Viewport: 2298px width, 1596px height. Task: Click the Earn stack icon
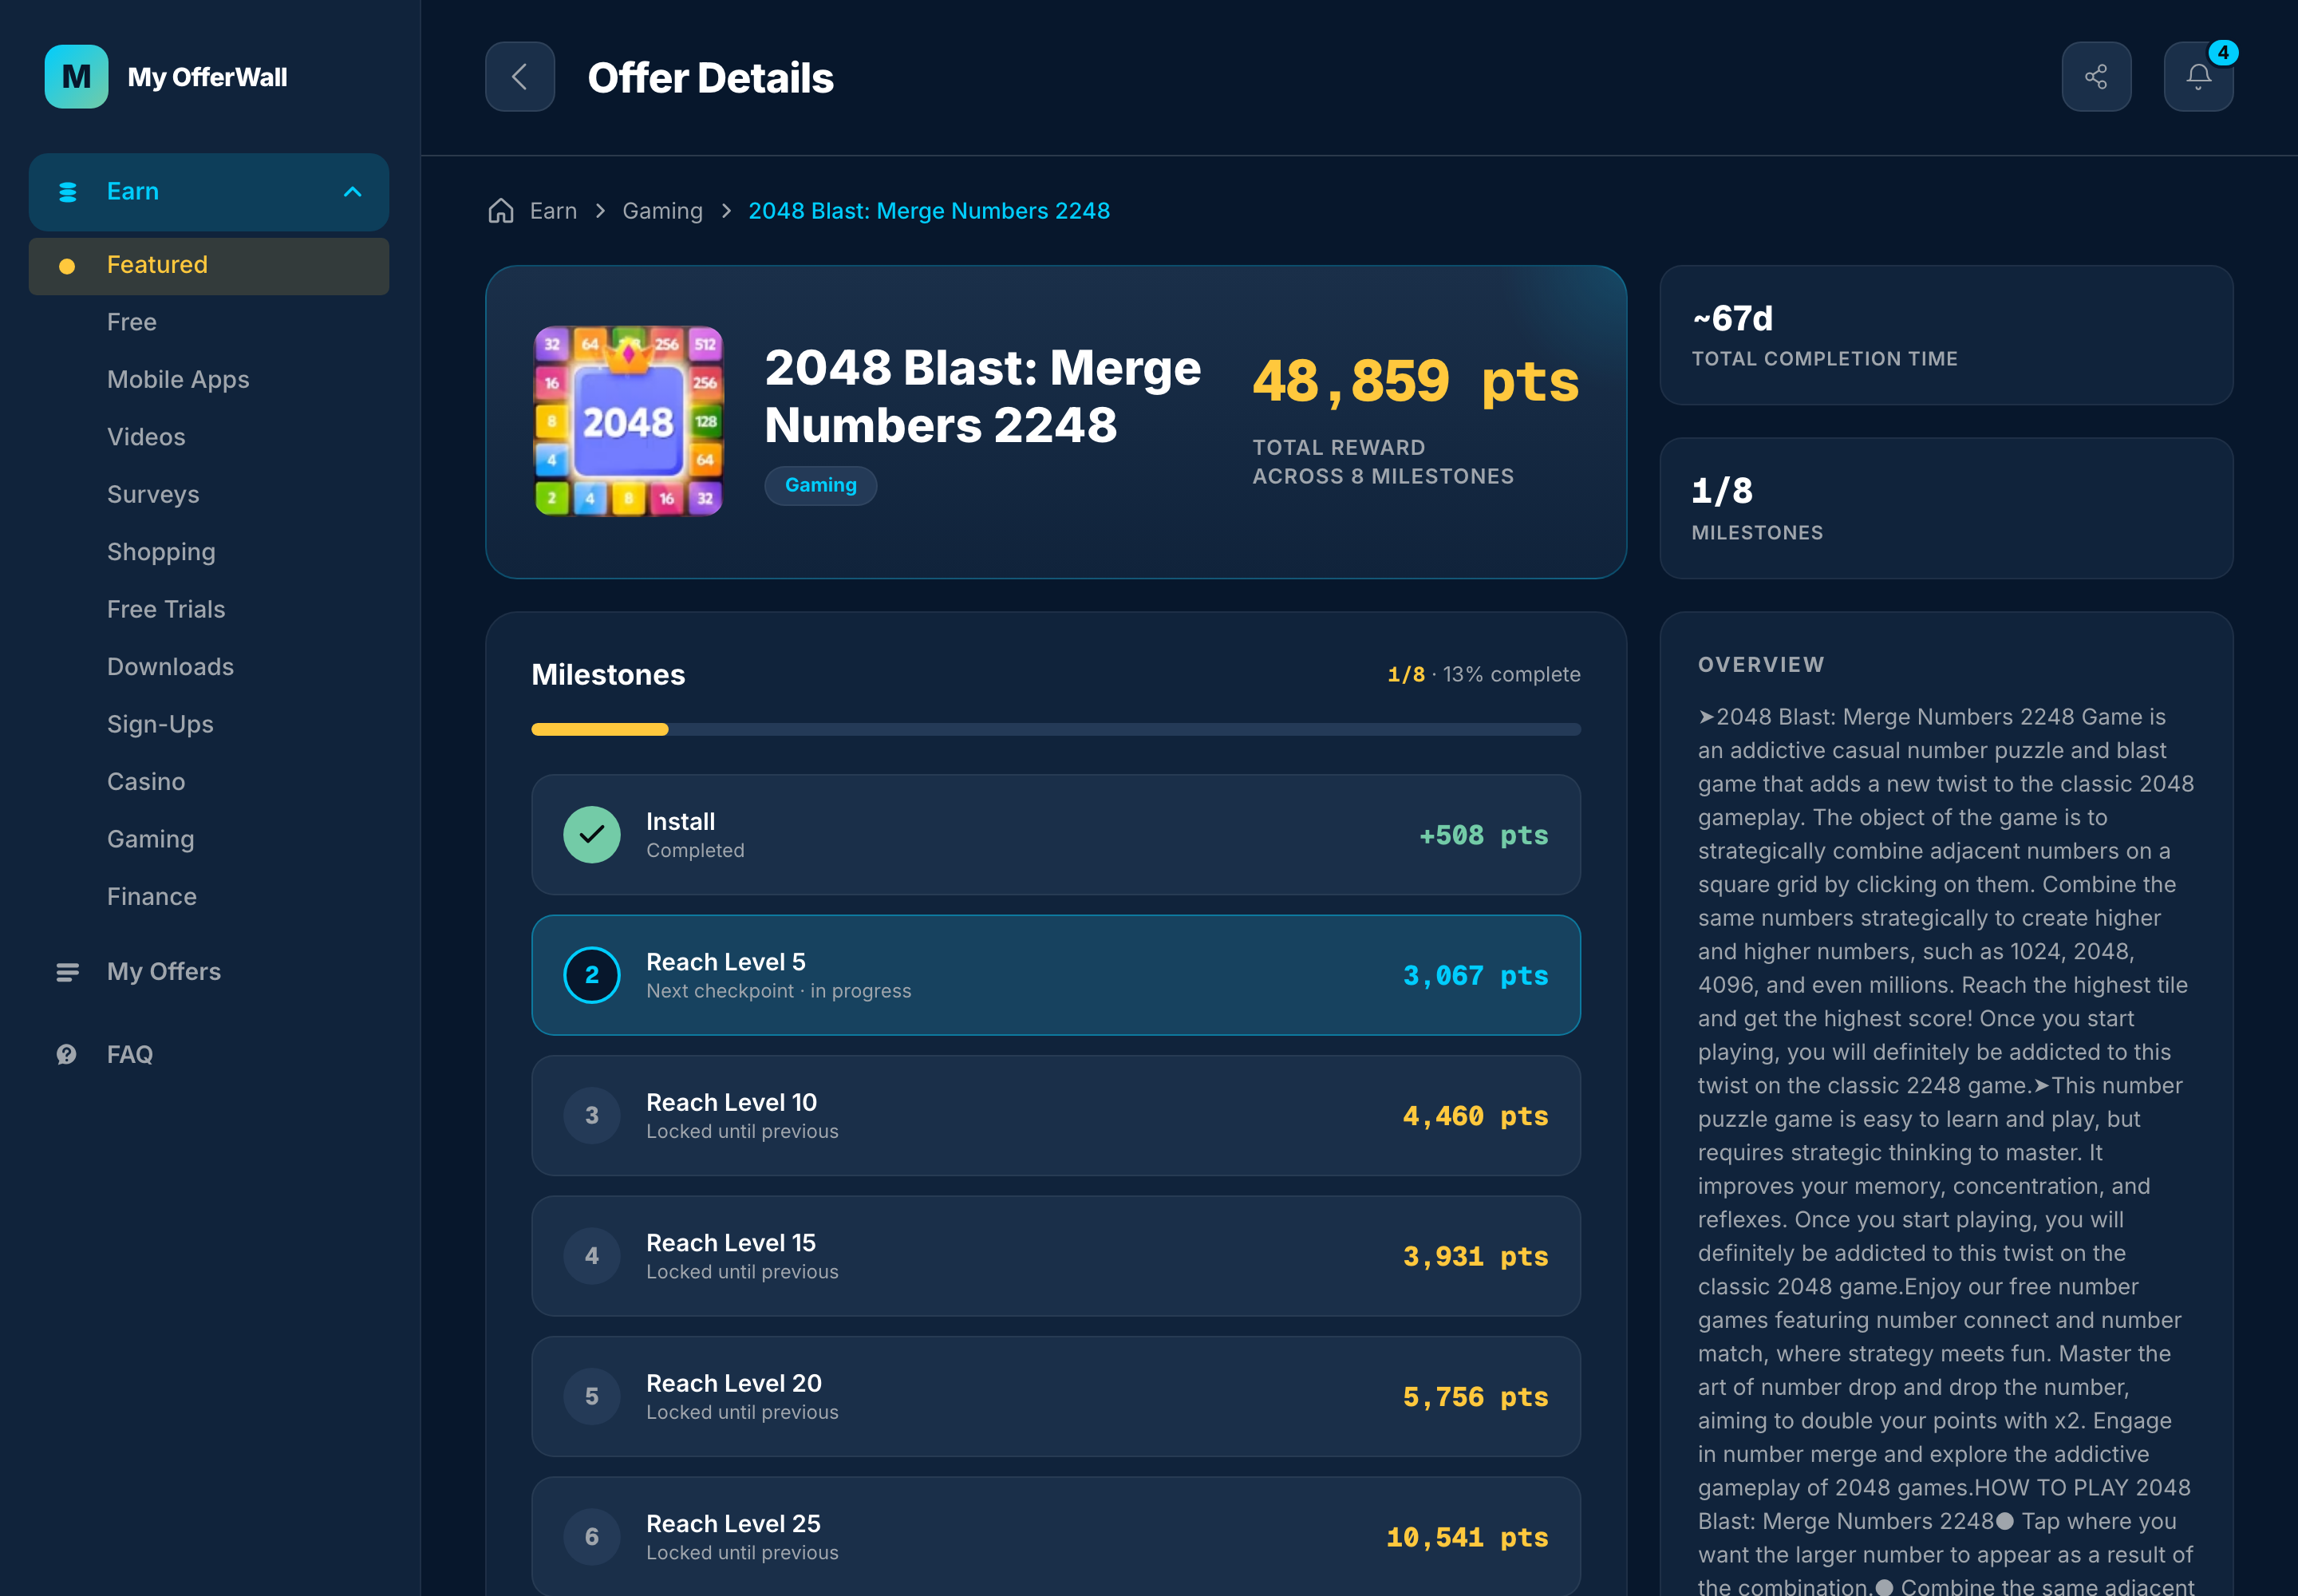coord(68,192)
